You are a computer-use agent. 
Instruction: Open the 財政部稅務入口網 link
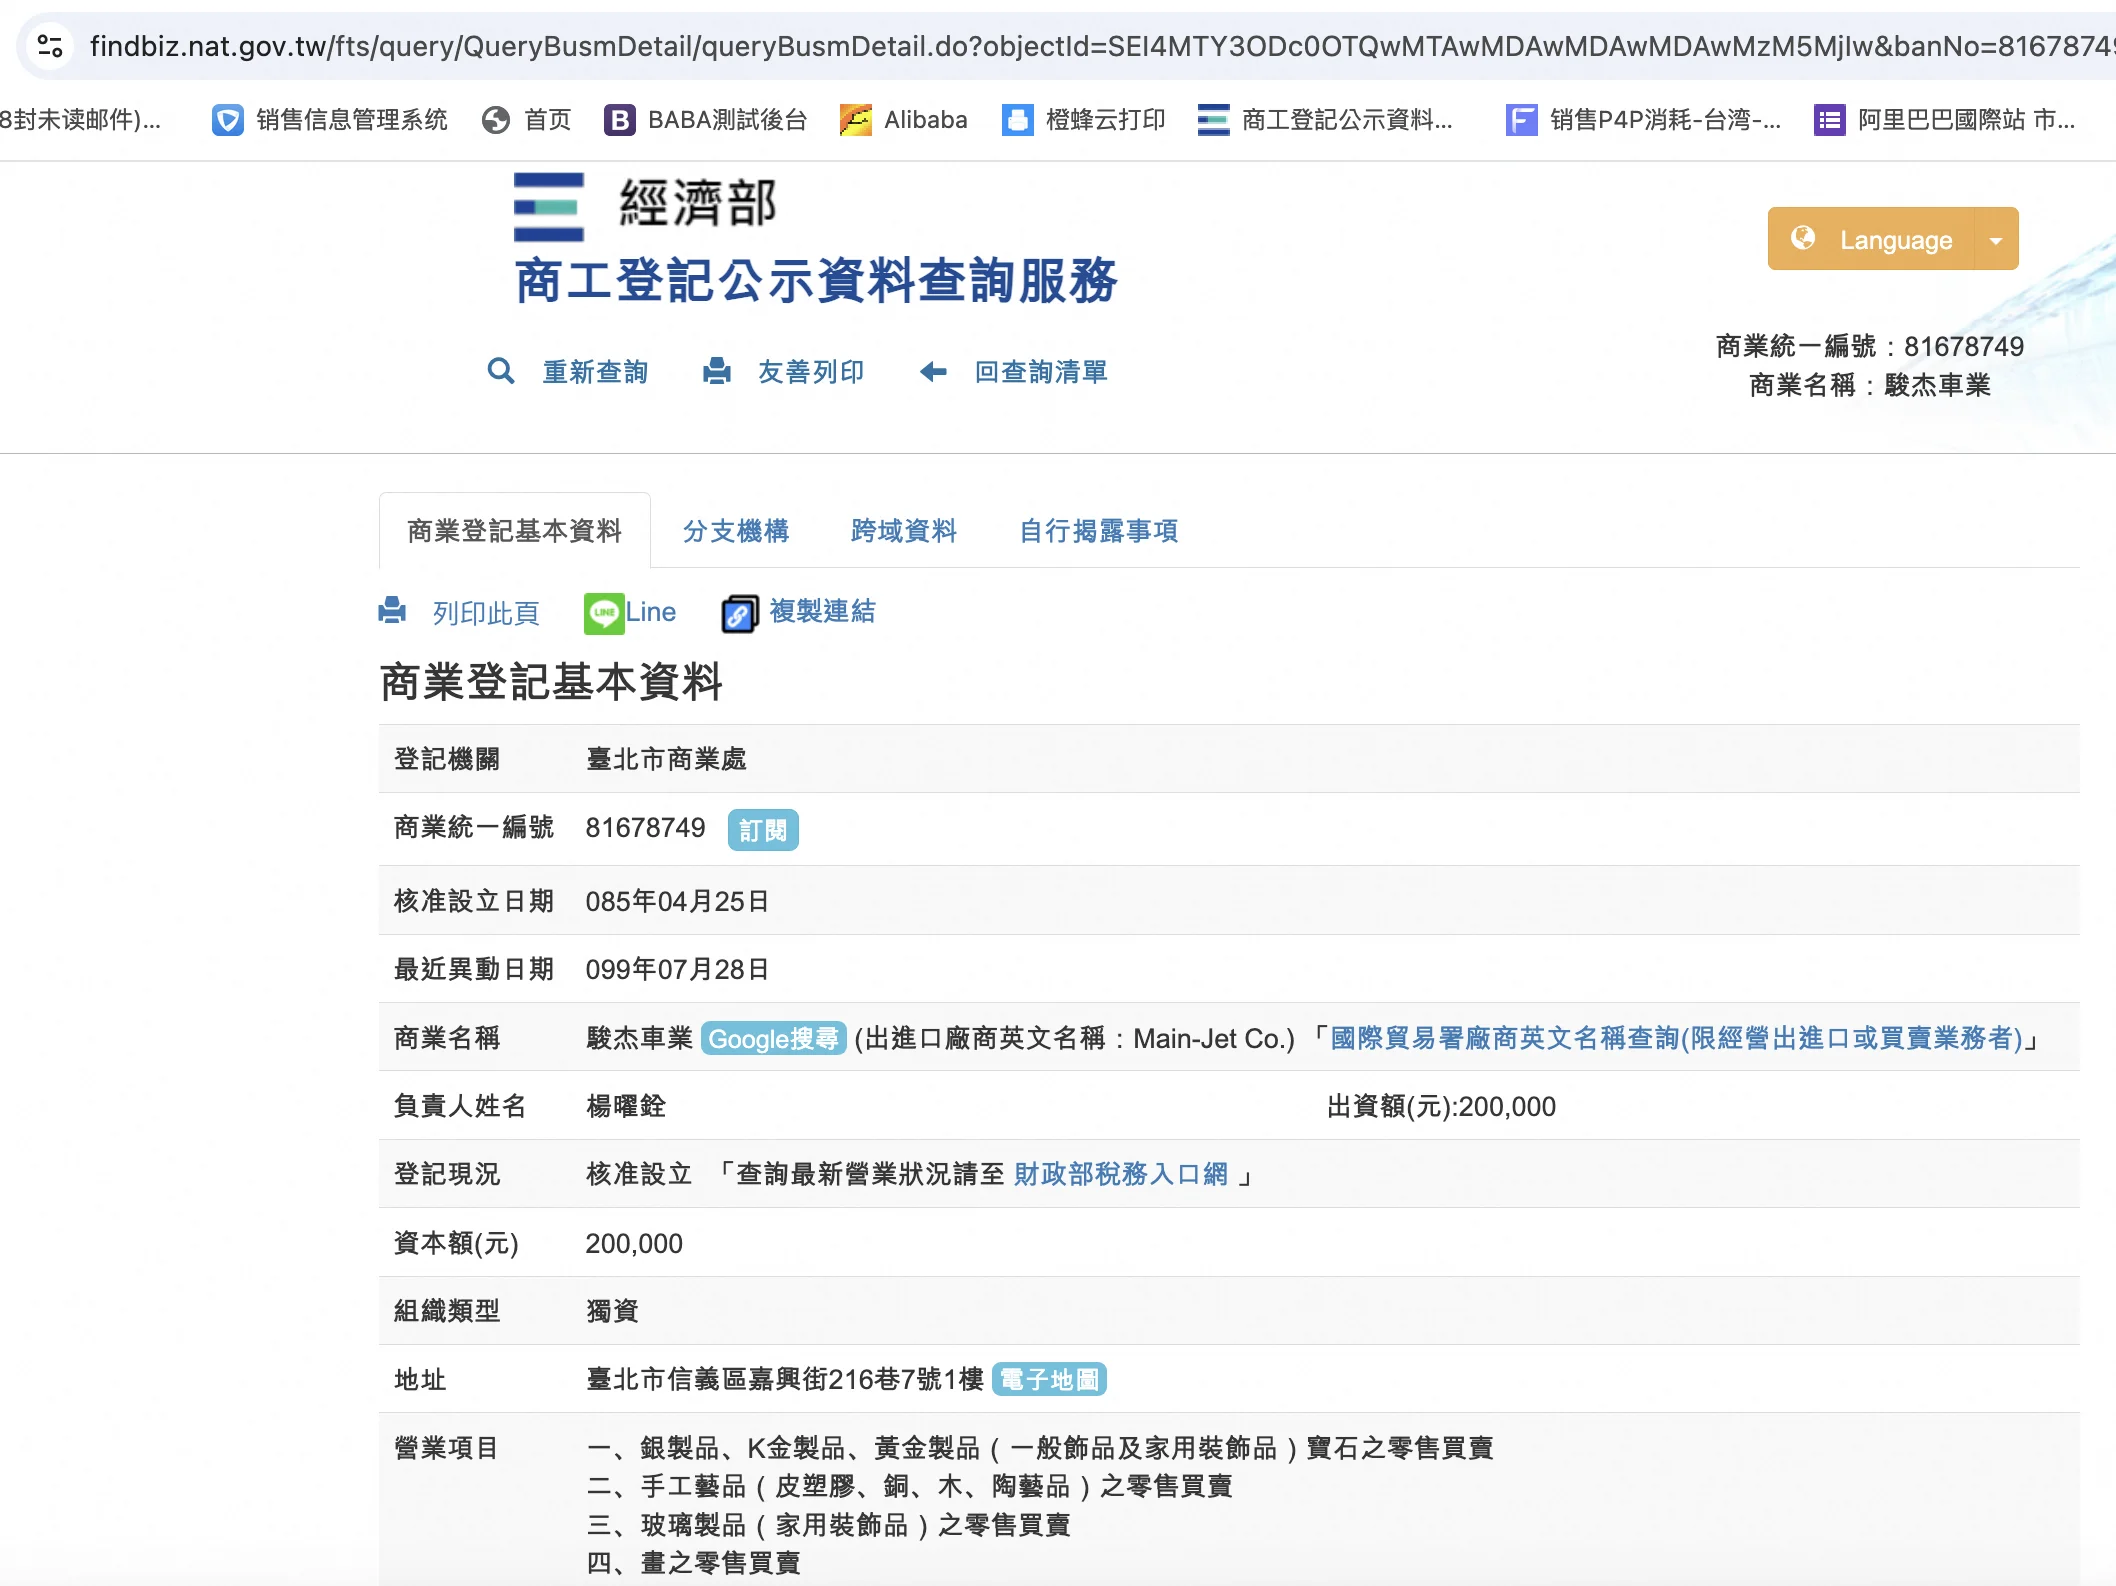(x=1120, y=1174)
